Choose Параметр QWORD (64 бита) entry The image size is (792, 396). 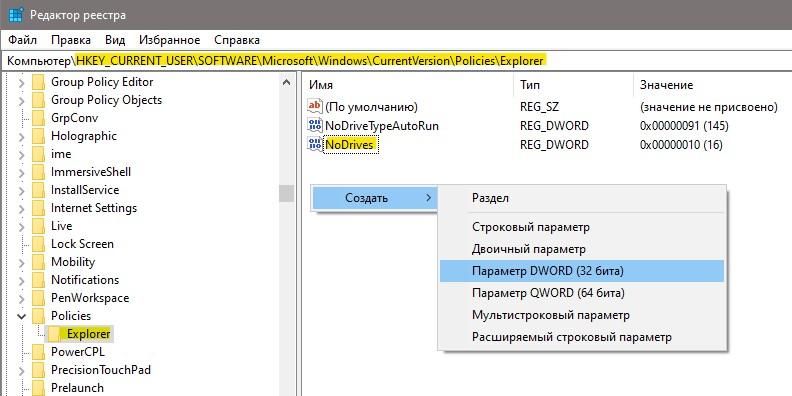click(582, 293)
